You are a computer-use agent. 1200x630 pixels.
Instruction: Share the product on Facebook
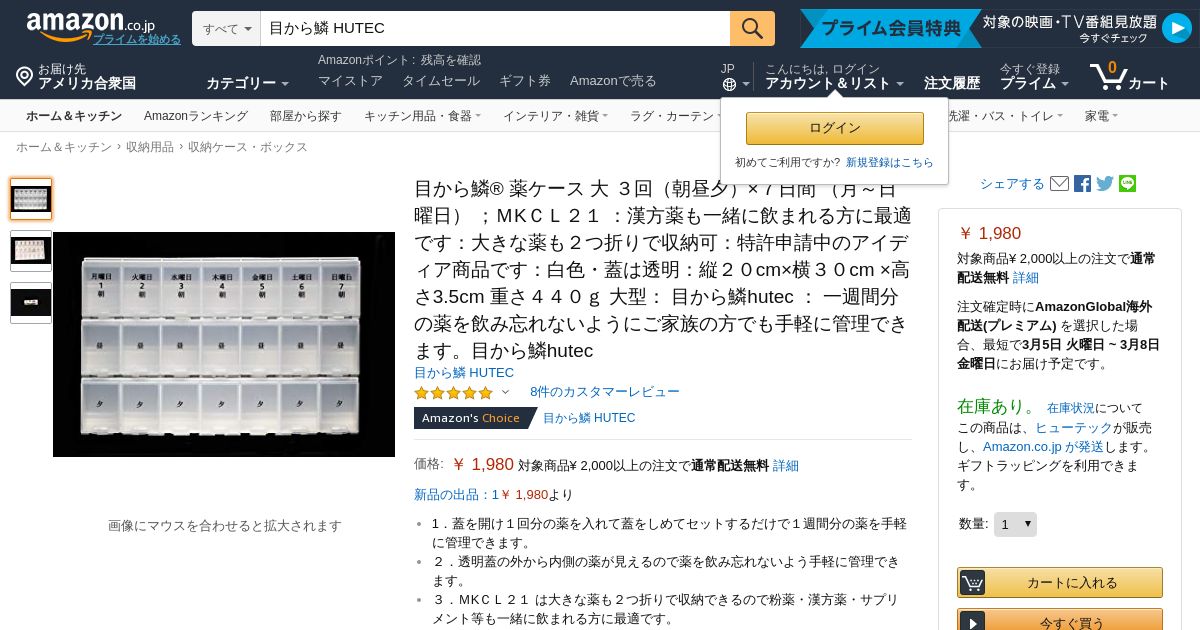tap(1082, 184)
